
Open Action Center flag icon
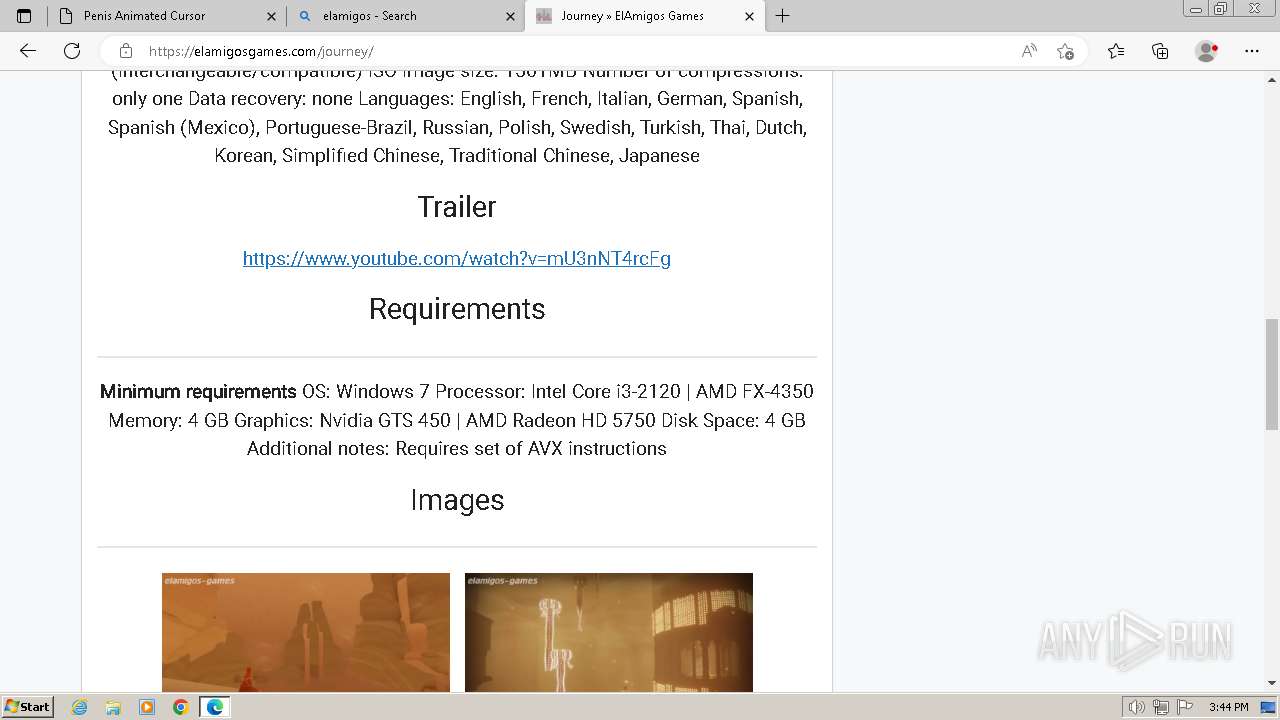[x=1185, y=707]
